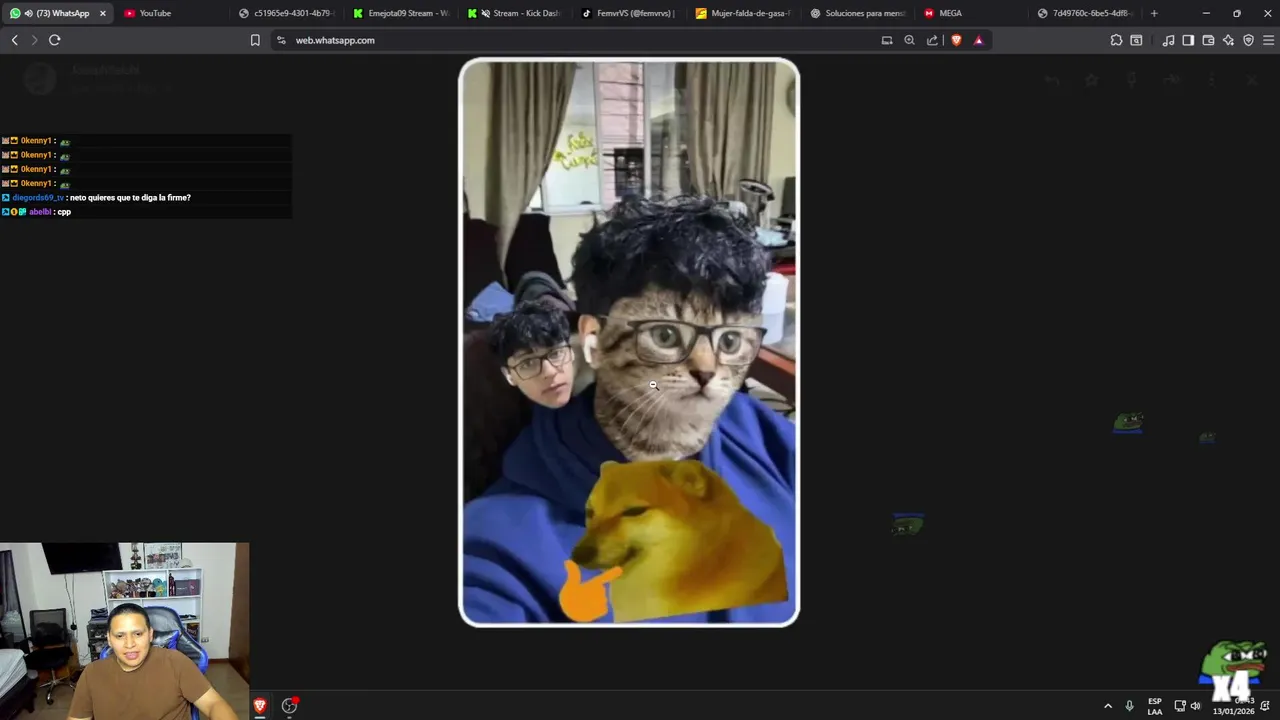Star the image in WhatsApp viewer header
This screenshot has height=720, width=1280.
[x=1092, y=80]
